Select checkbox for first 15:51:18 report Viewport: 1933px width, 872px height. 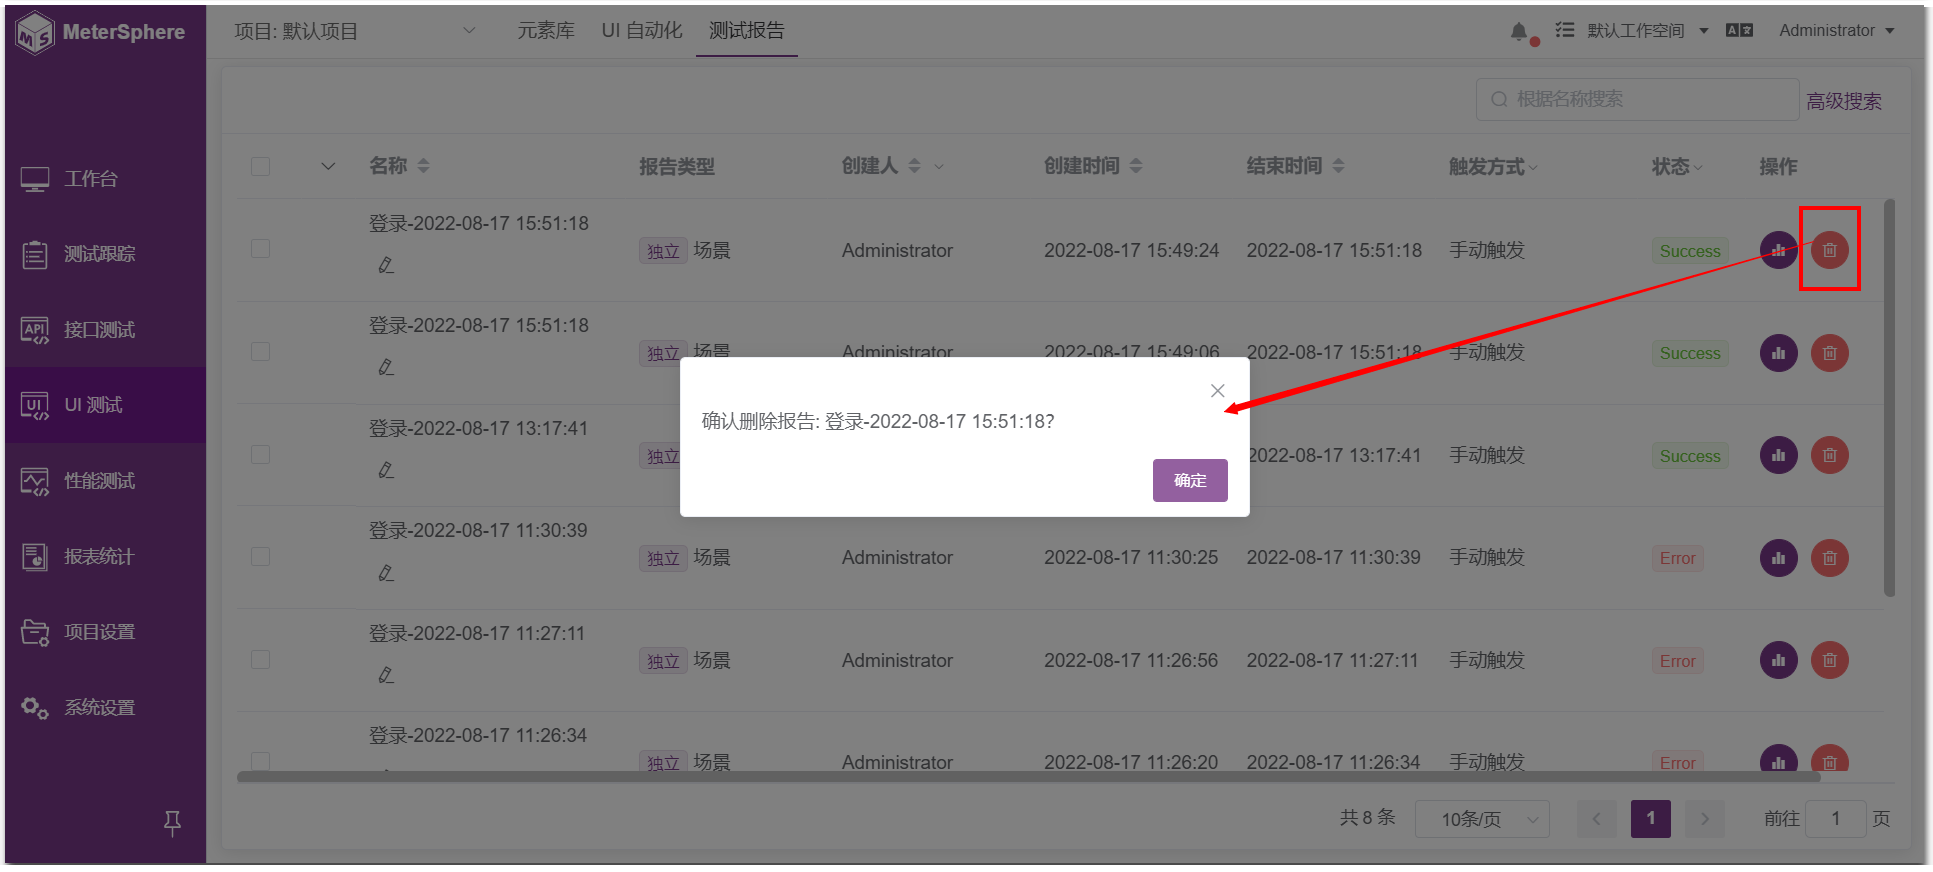click(260, 249)
